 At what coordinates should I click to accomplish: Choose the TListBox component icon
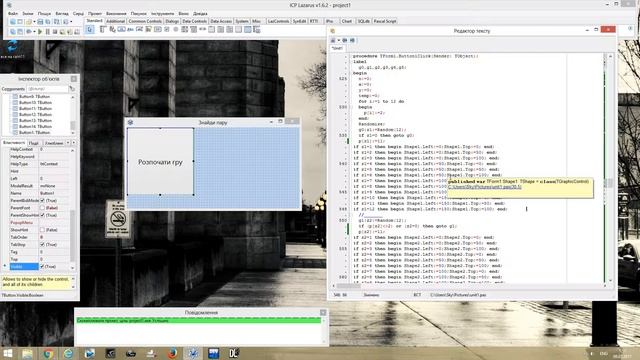184,29
